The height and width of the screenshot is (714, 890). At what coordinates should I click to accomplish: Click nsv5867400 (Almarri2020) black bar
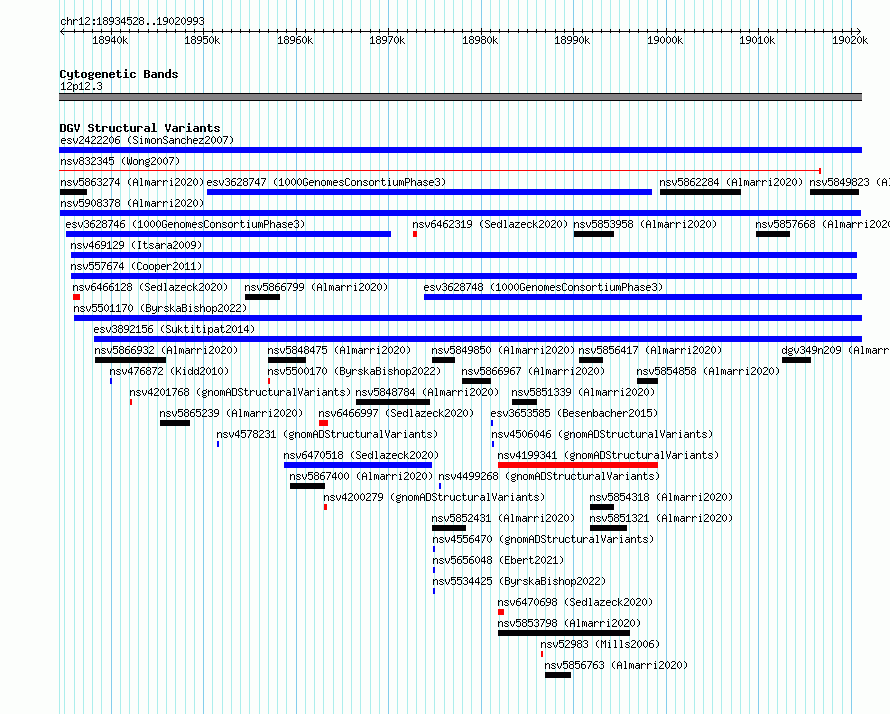click(x=308, y=486)
